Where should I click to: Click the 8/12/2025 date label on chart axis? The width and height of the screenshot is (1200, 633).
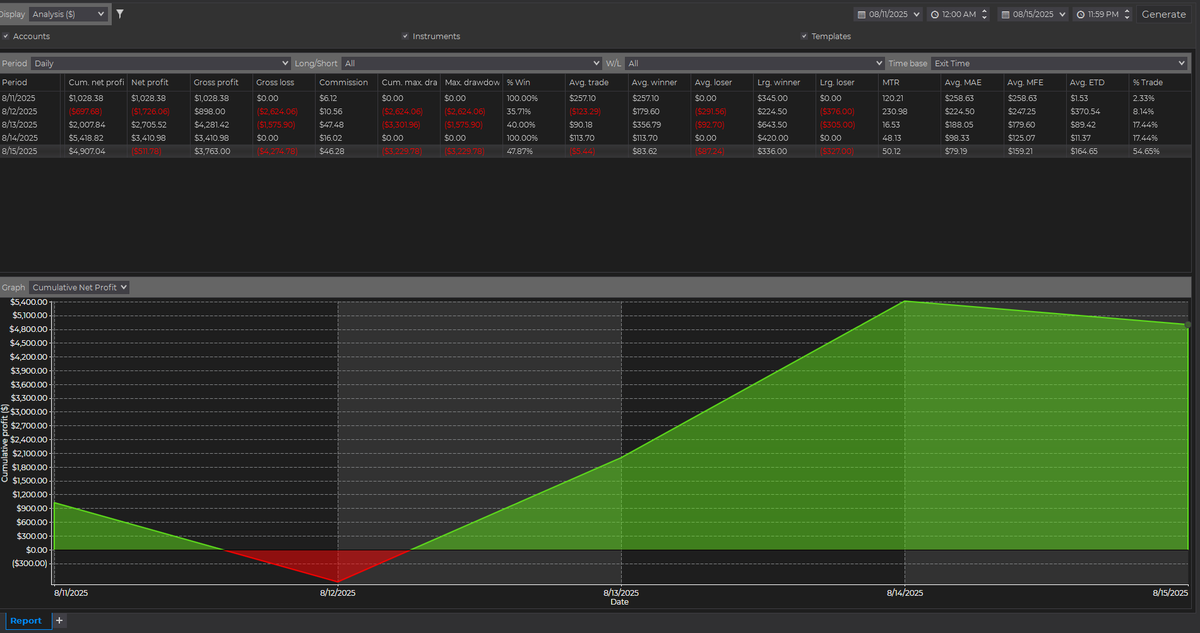click(x=338, y=593)
